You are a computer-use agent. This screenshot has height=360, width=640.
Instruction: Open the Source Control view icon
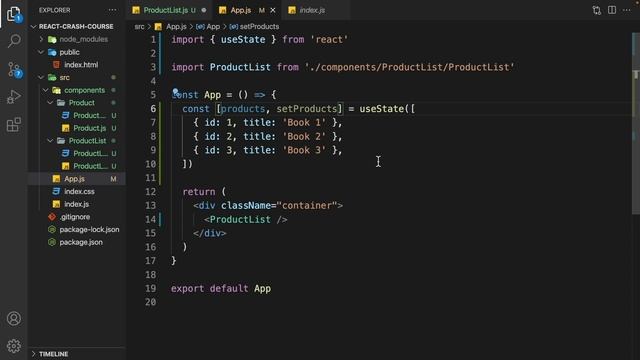coord(14,70)
